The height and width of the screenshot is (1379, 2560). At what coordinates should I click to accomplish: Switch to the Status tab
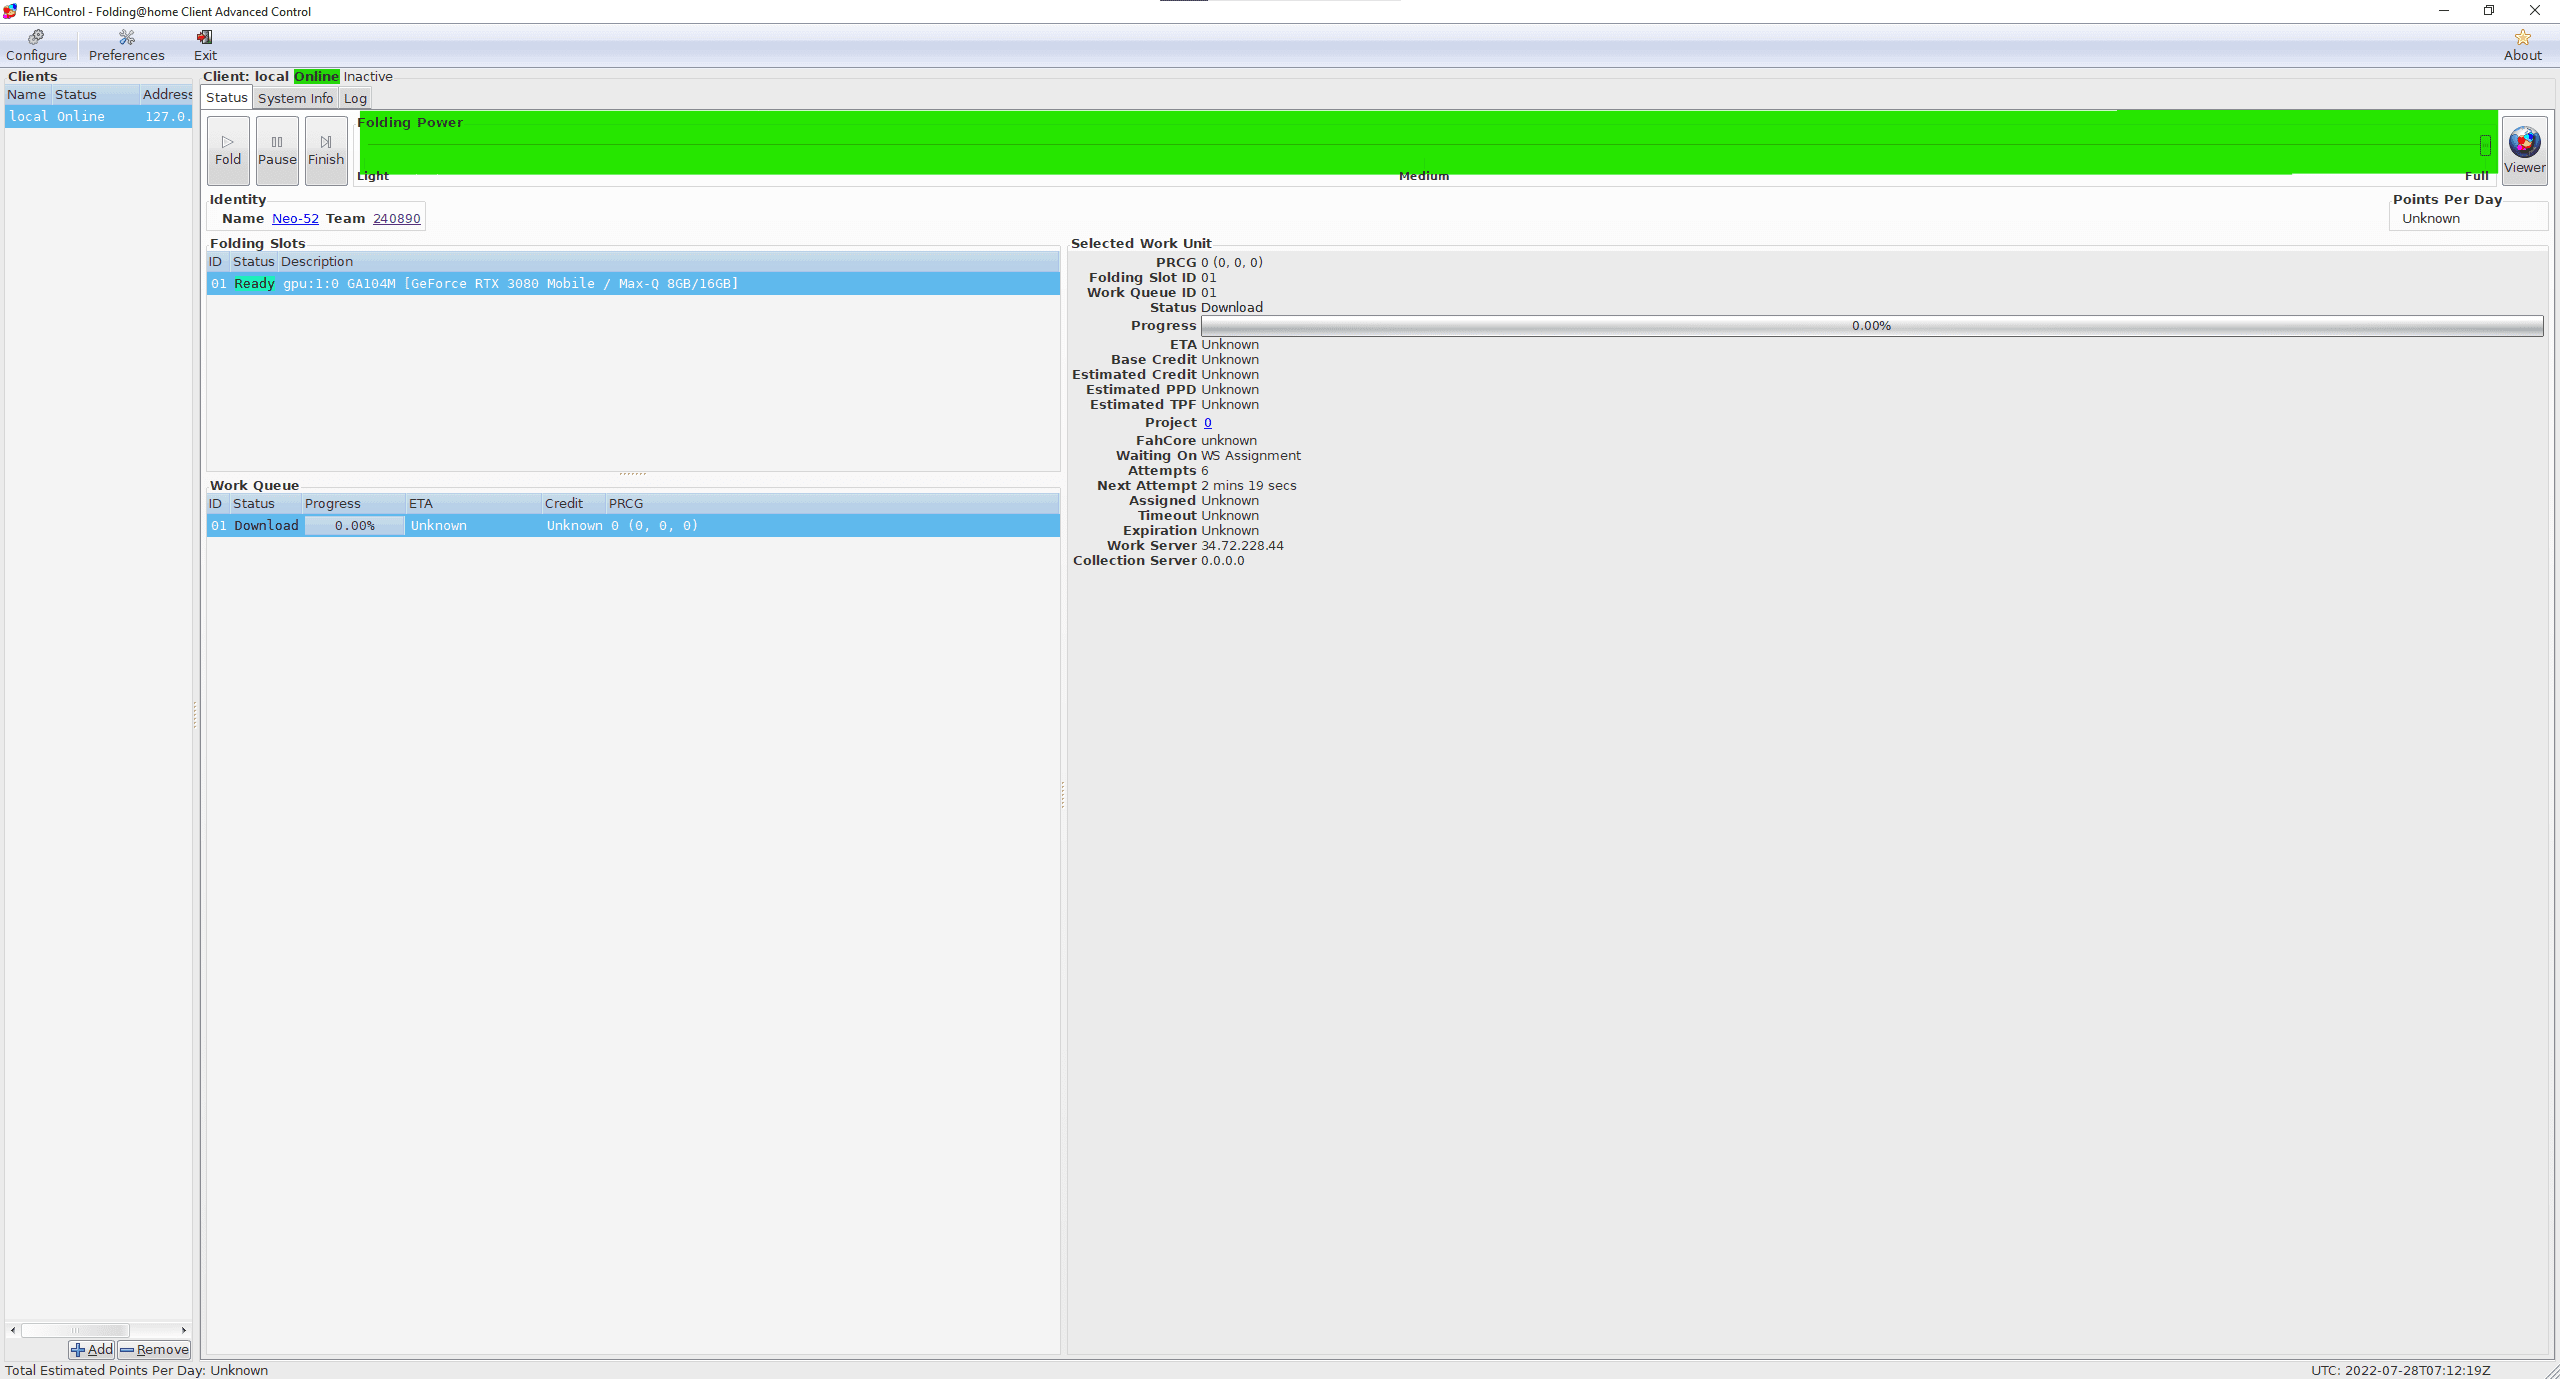226,97
